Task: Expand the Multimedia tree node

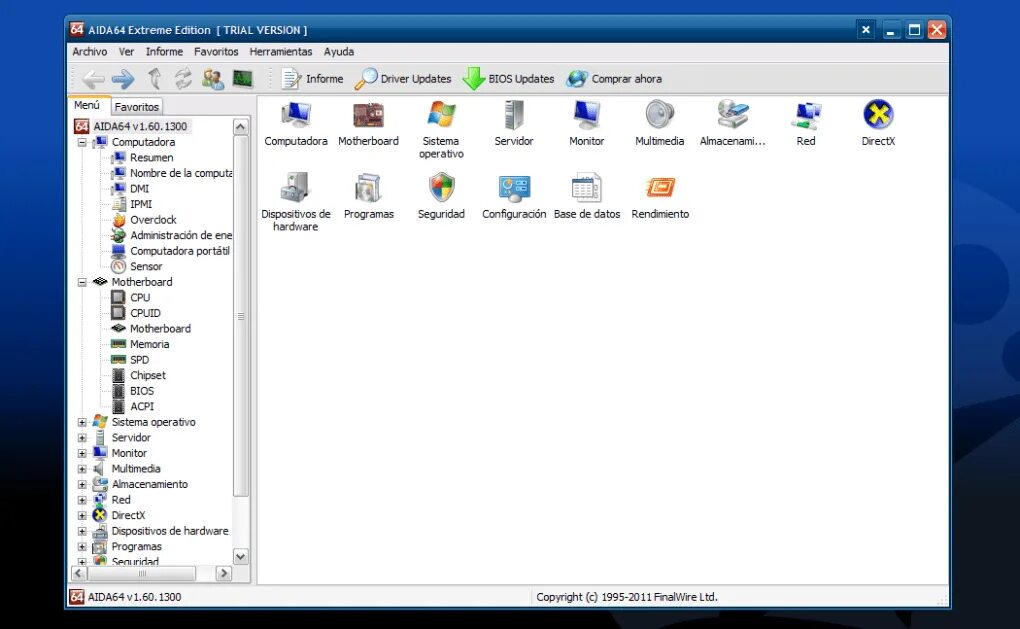Action: 82,469
